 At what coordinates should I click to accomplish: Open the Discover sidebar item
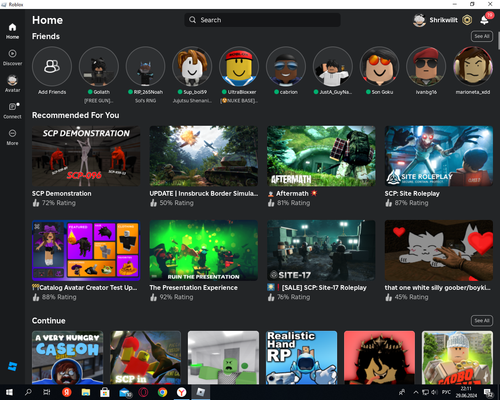12,57
